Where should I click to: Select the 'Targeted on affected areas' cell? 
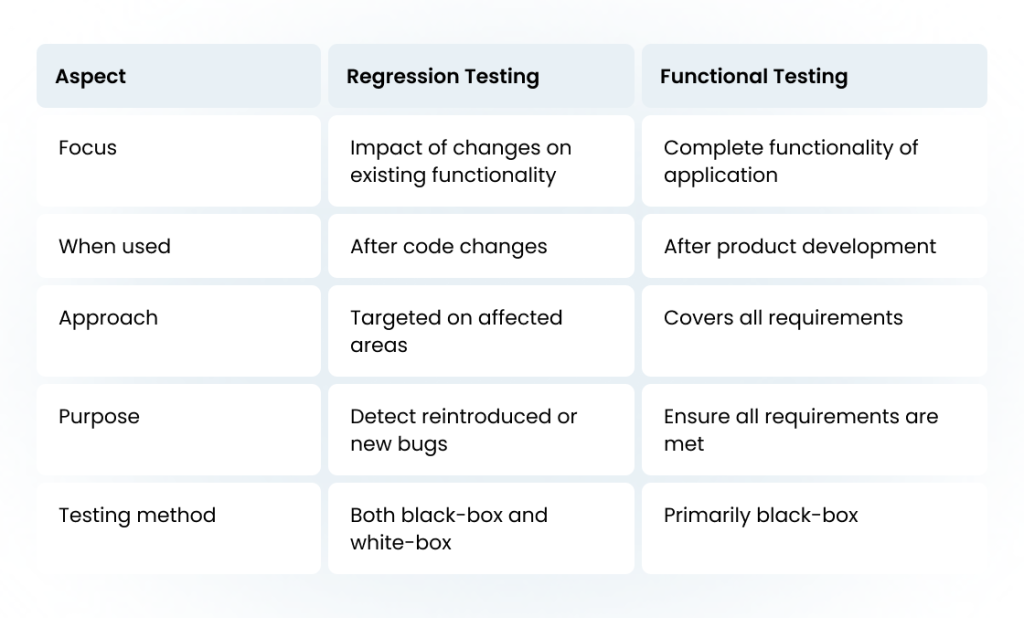481,331
